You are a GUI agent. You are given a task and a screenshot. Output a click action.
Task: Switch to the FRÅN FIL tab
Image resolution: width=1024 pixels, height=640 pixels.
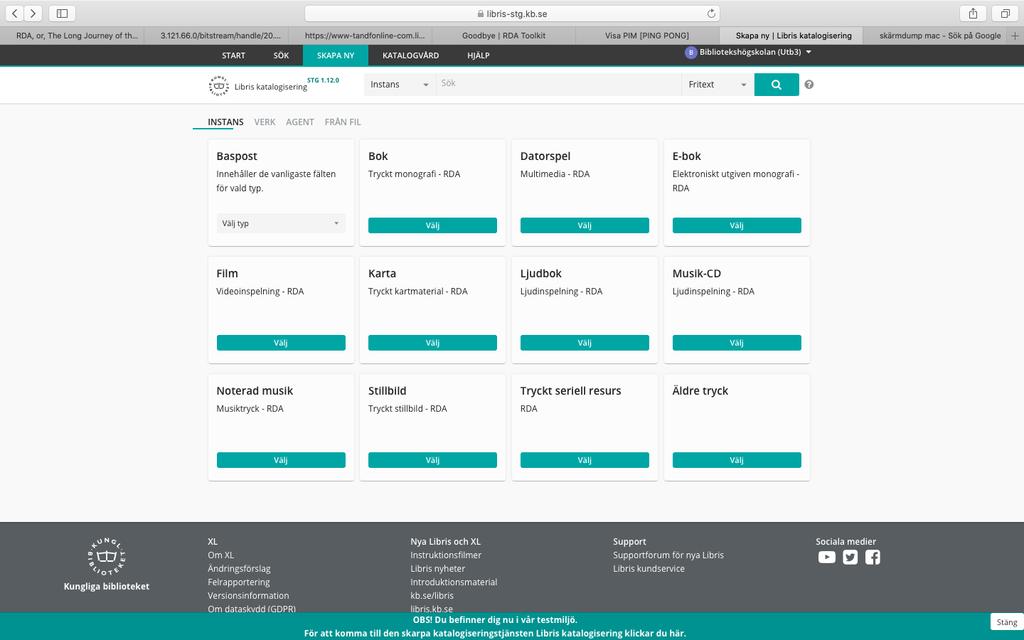tap(342, 122)
